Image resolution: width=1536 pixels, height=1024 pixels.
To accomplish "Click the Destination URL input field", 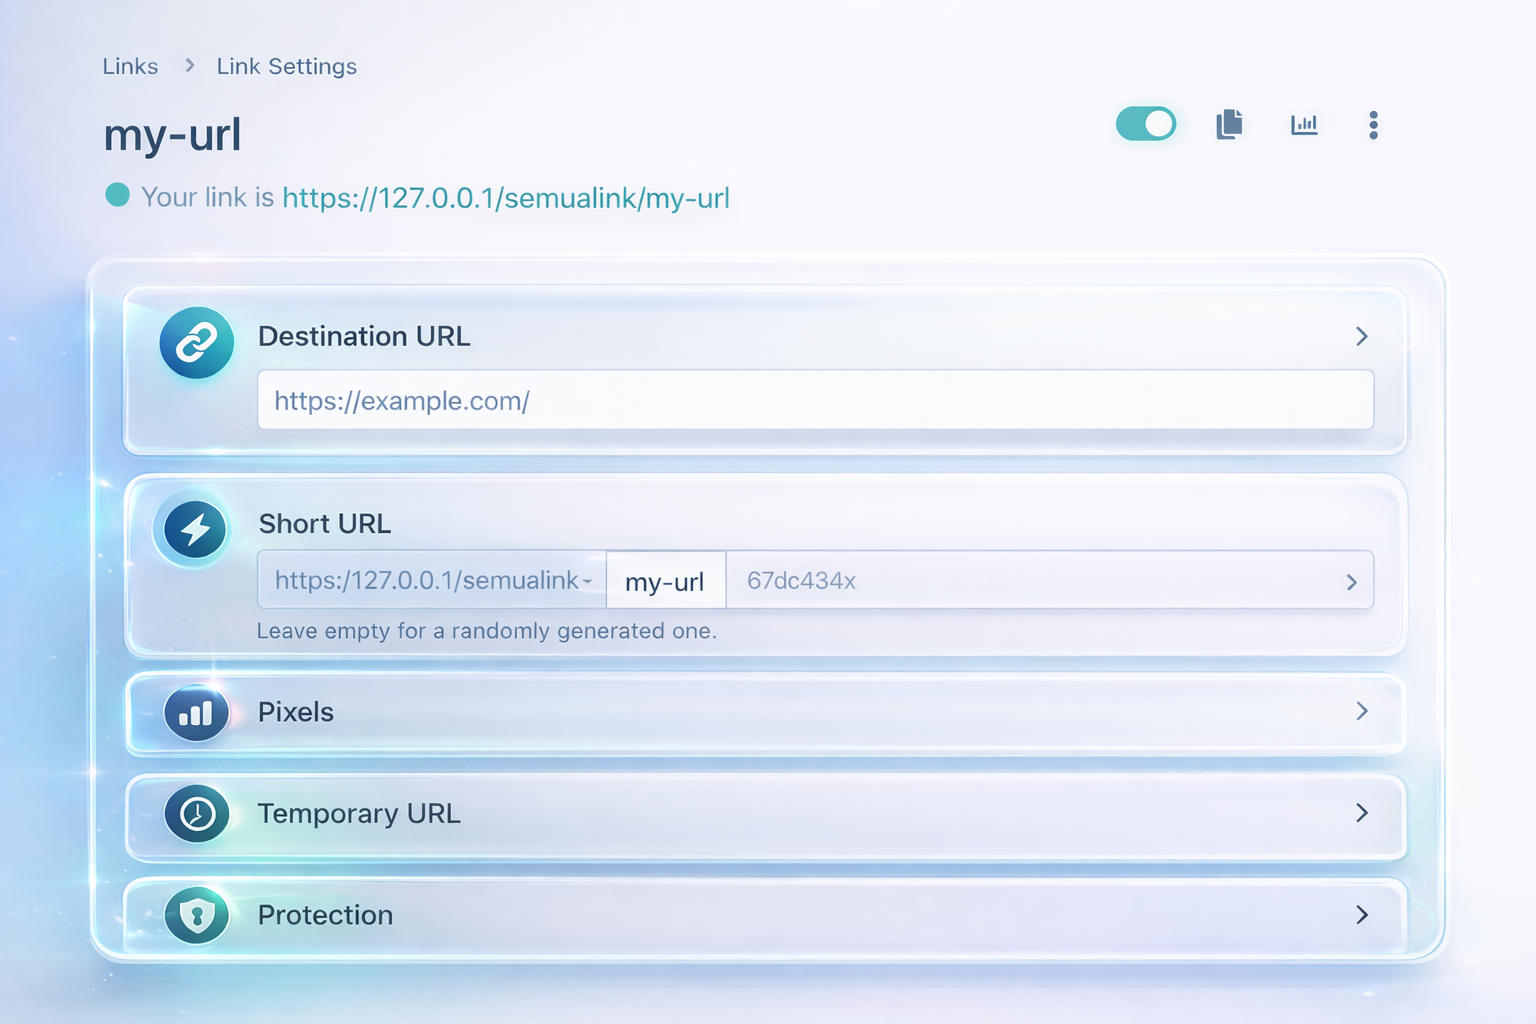I will click(x=815, y=401).
